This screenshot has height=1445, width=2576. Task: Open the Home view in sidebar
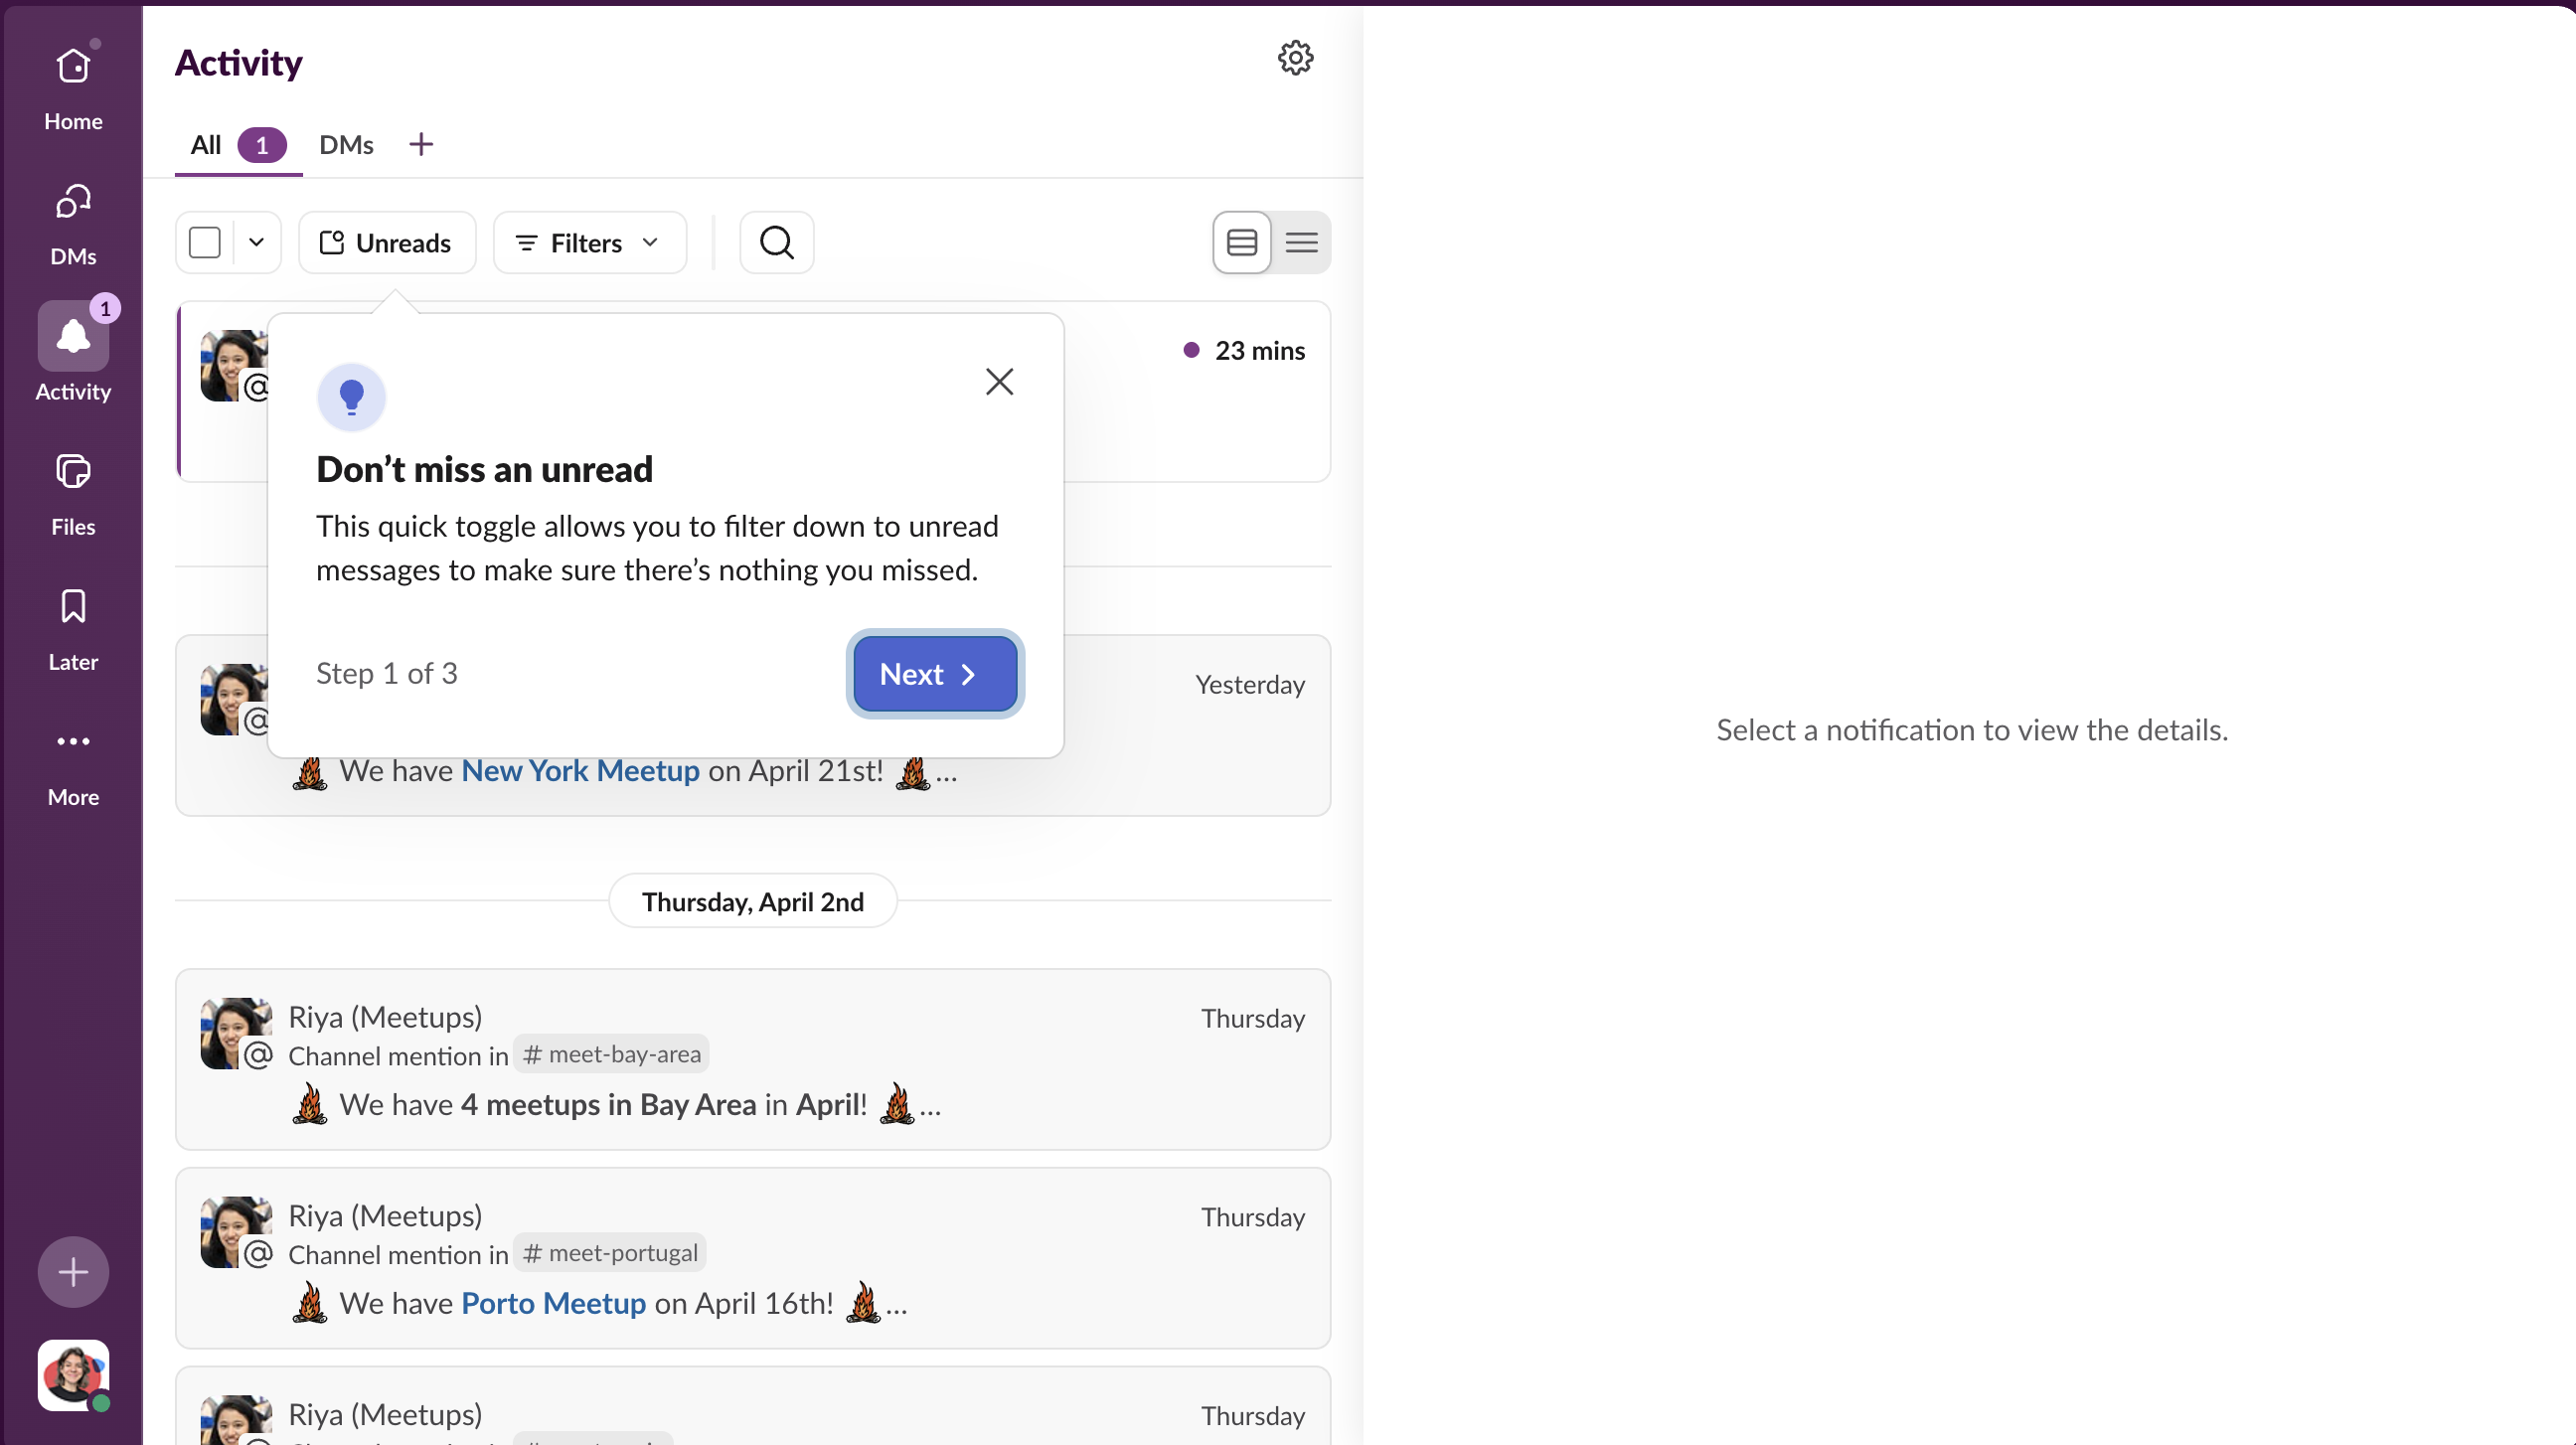72,85
